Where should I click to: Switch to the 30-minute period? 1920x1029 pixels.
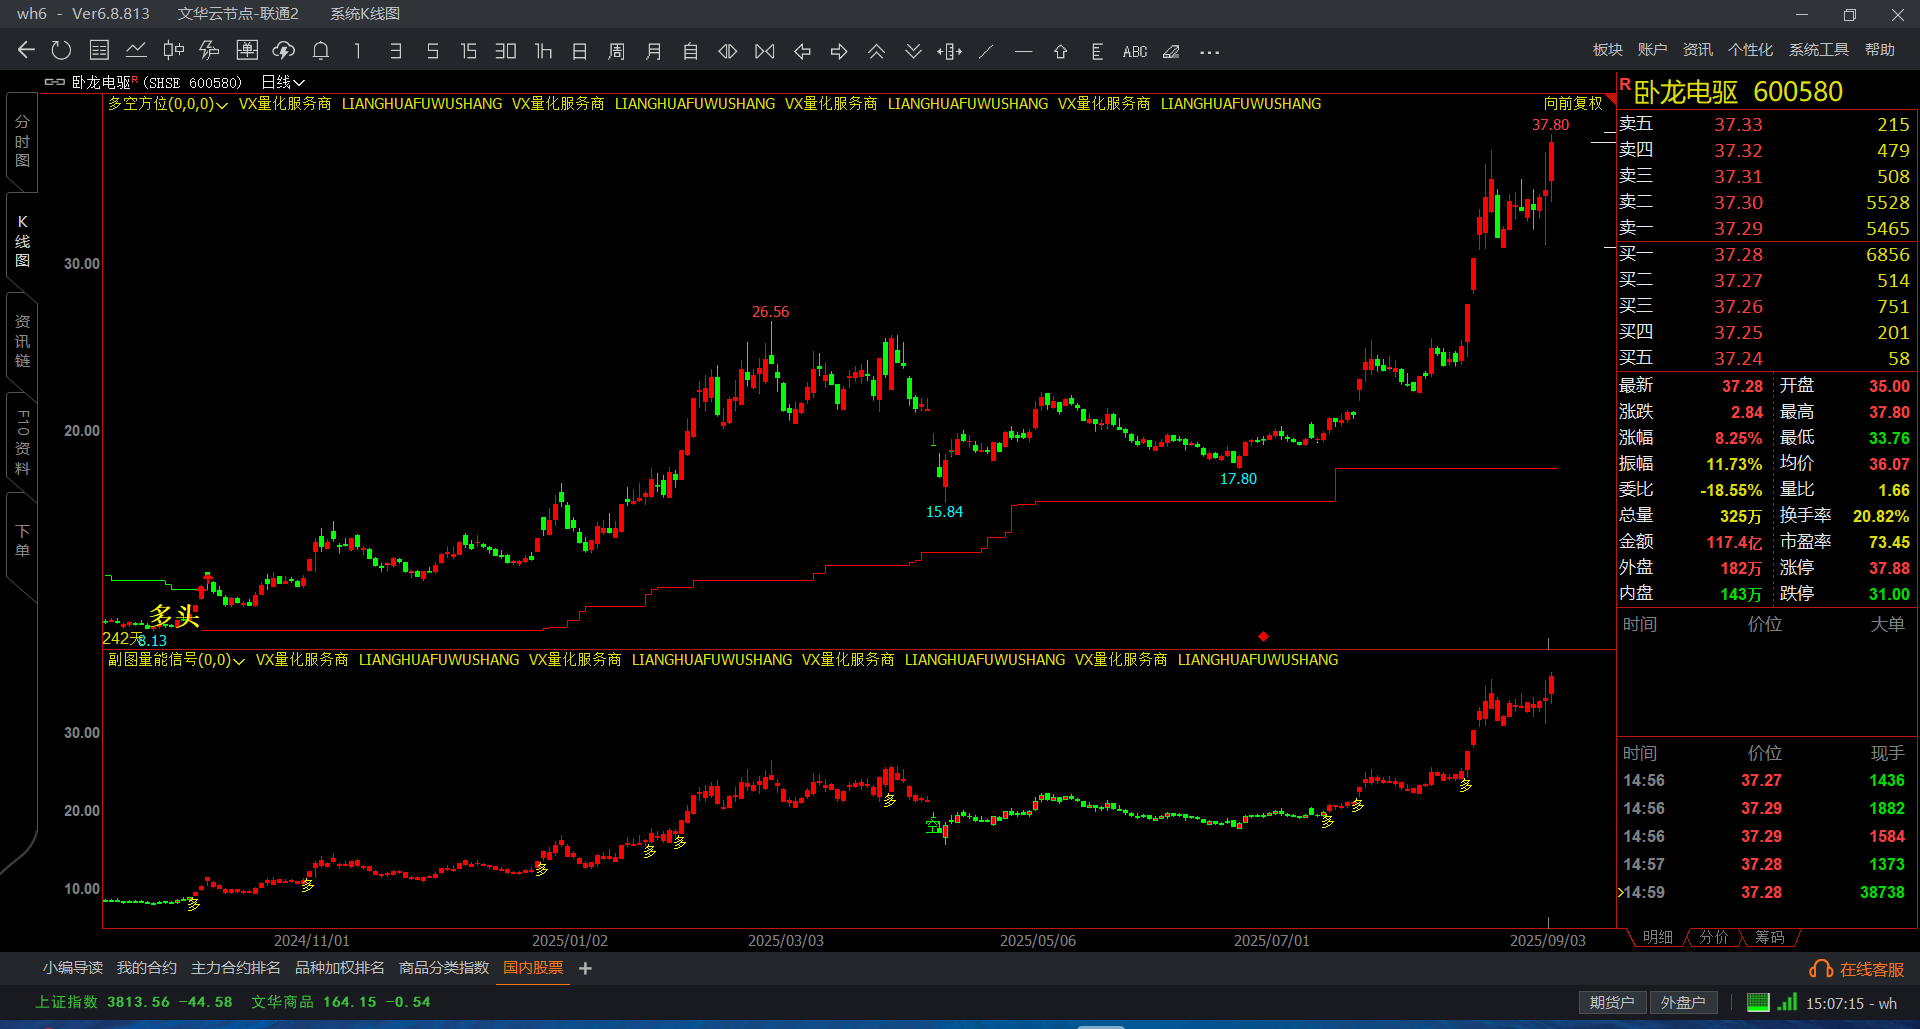click(x=506, y=51)
